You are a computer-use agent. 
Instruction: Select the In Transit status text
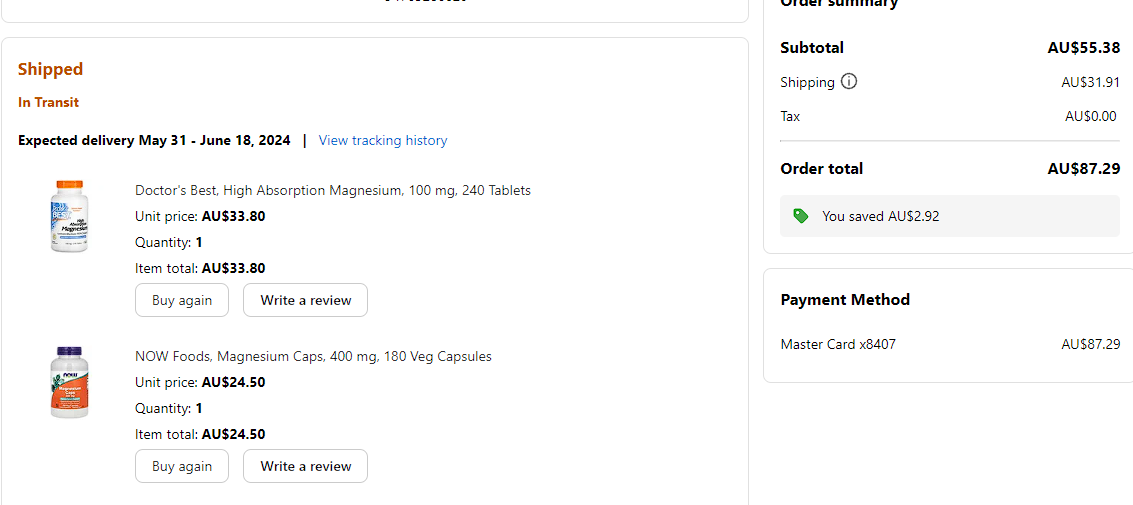click(48, 102)
